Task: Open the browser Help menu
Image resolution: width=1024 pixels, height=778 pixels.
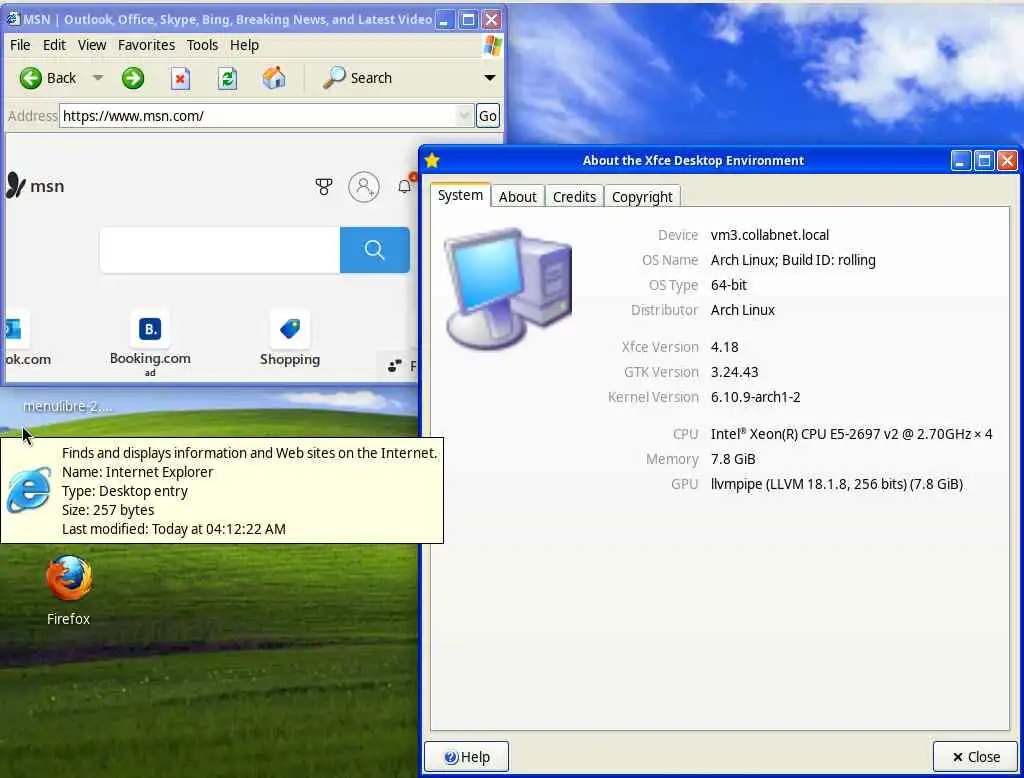Action: click(244, 45)
